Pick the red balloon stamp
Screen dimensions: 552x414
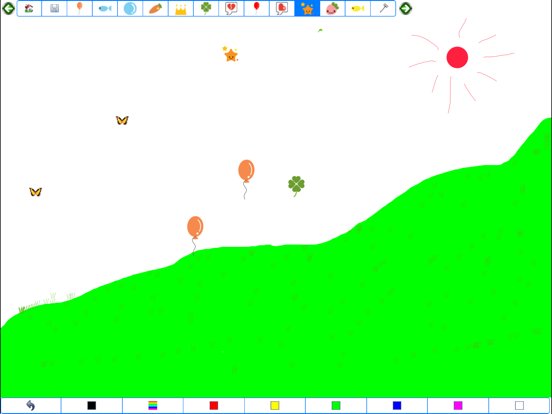point(257,8)
